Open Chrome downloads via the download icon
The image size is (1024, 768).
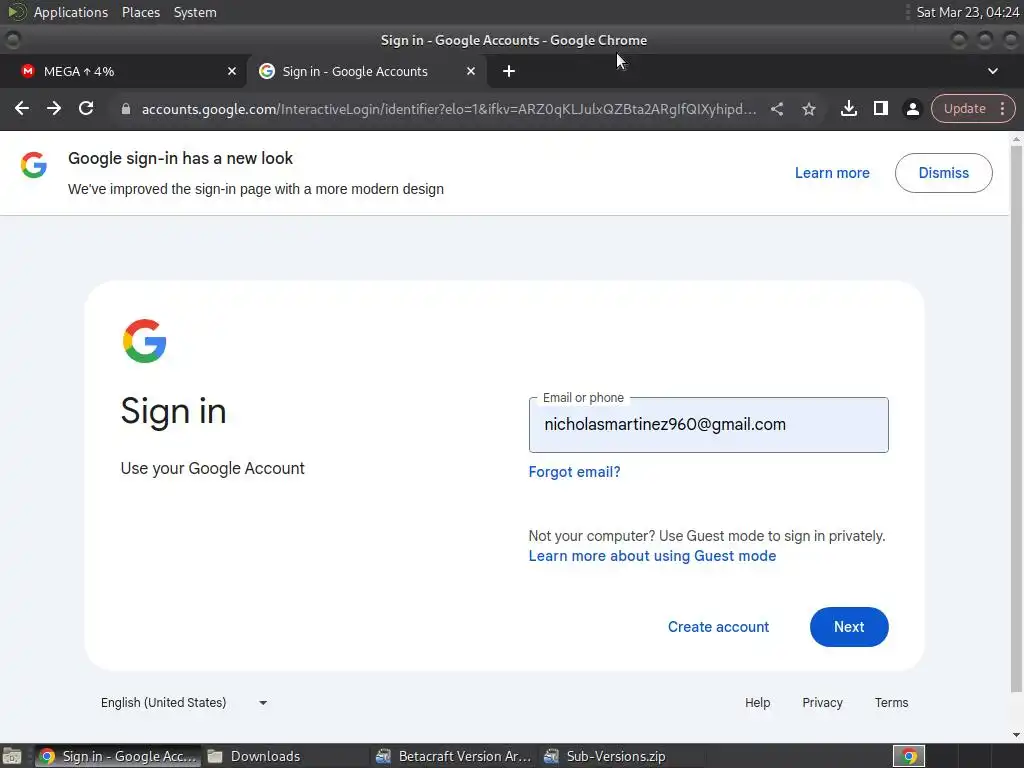tap(848, 108)
